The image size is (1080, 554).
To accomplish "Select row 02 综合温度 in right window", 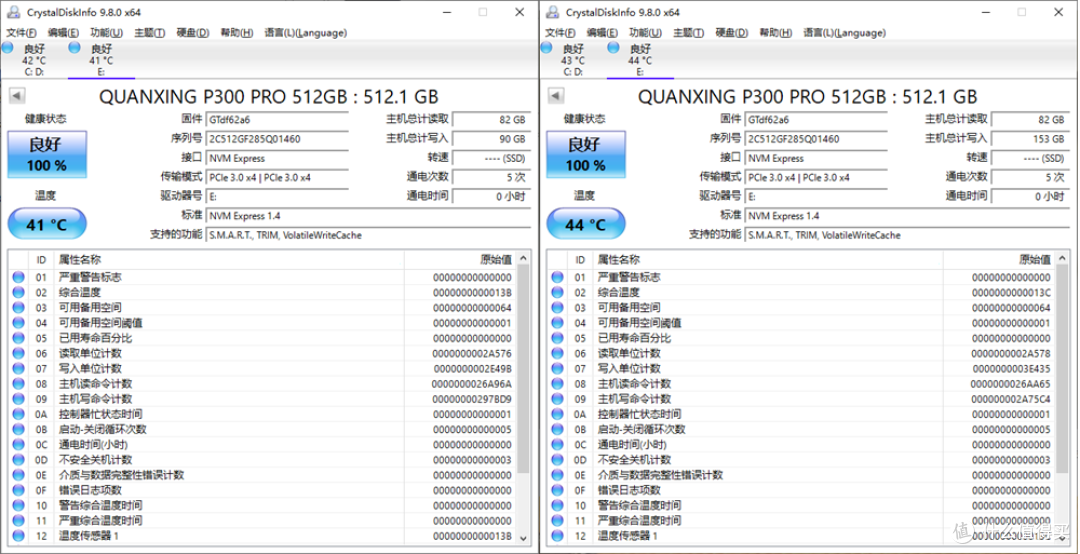I will (802, 292).
